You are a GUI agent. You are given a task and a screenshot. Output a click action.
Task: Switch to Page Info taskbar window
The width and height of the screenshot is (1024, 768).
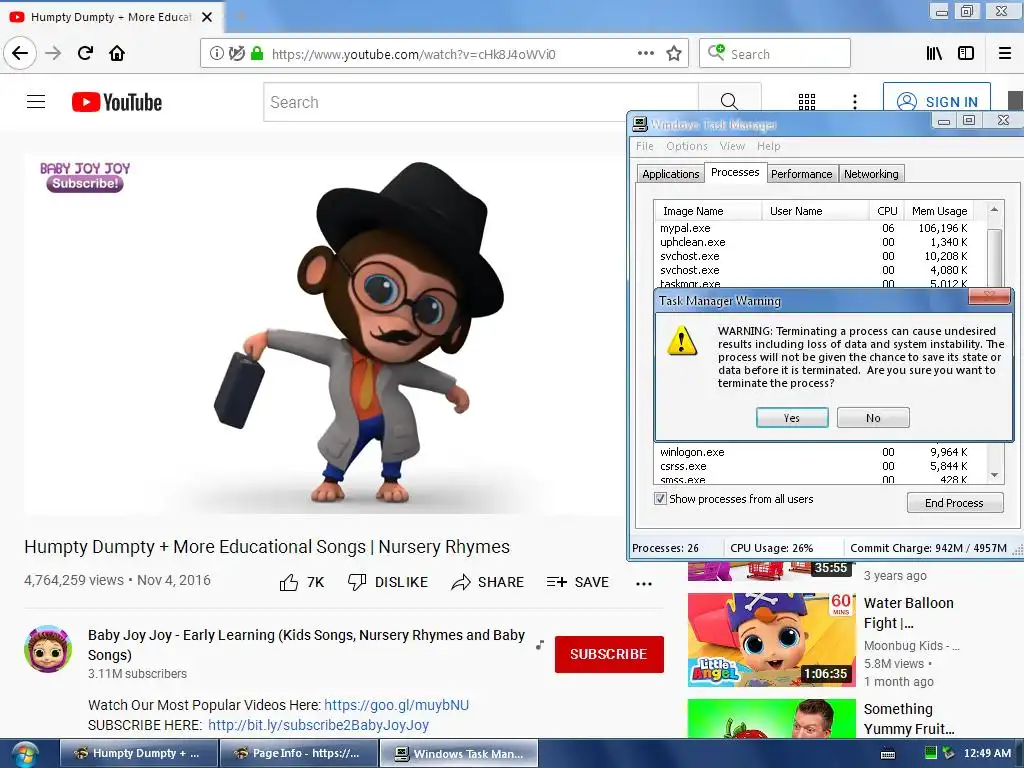(x=298, y=754)
